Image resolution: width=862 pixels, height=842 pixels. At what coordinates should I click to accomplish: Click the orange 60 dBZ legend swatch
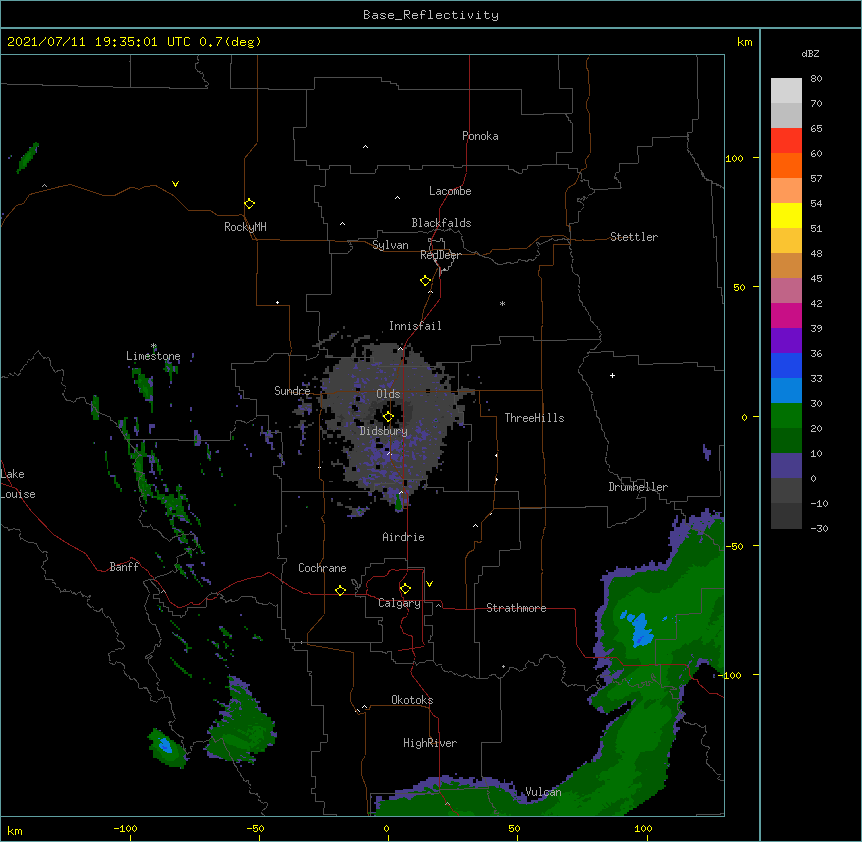(x=786, y=166)
